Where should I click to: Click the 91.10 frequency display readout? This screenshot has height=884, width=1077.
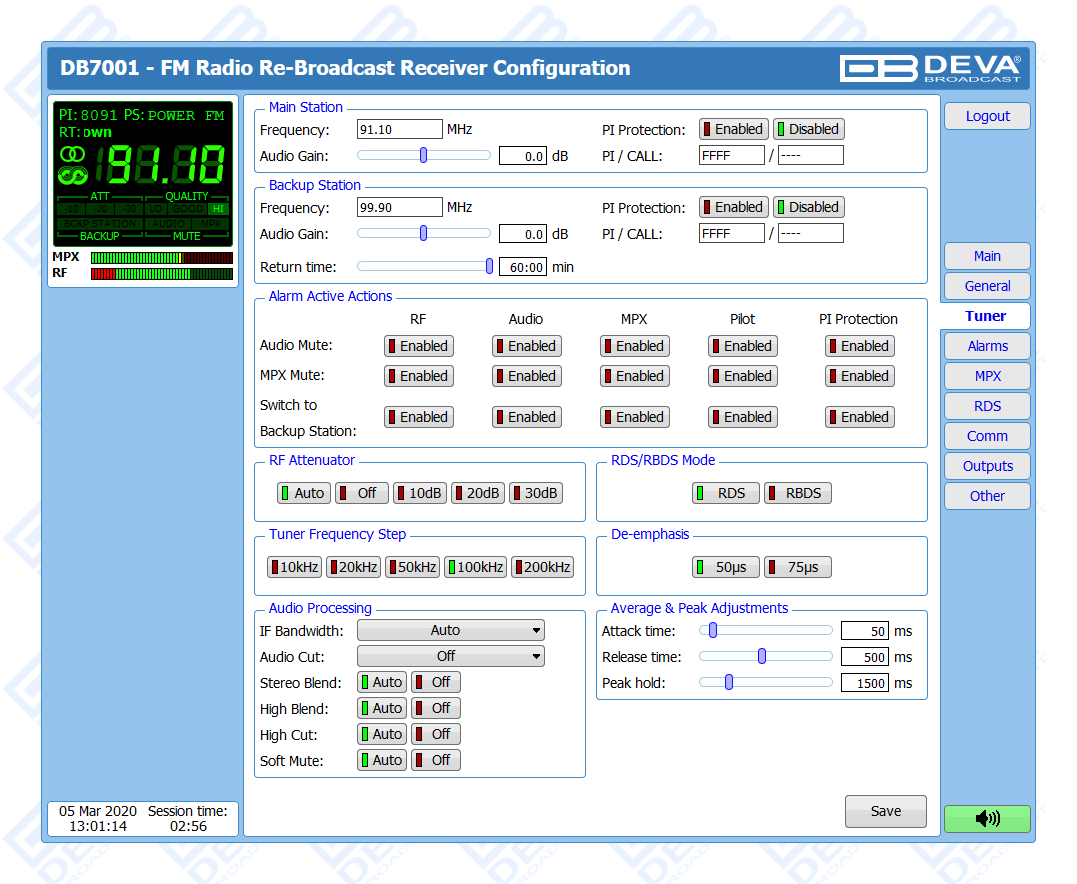[165, 166]
